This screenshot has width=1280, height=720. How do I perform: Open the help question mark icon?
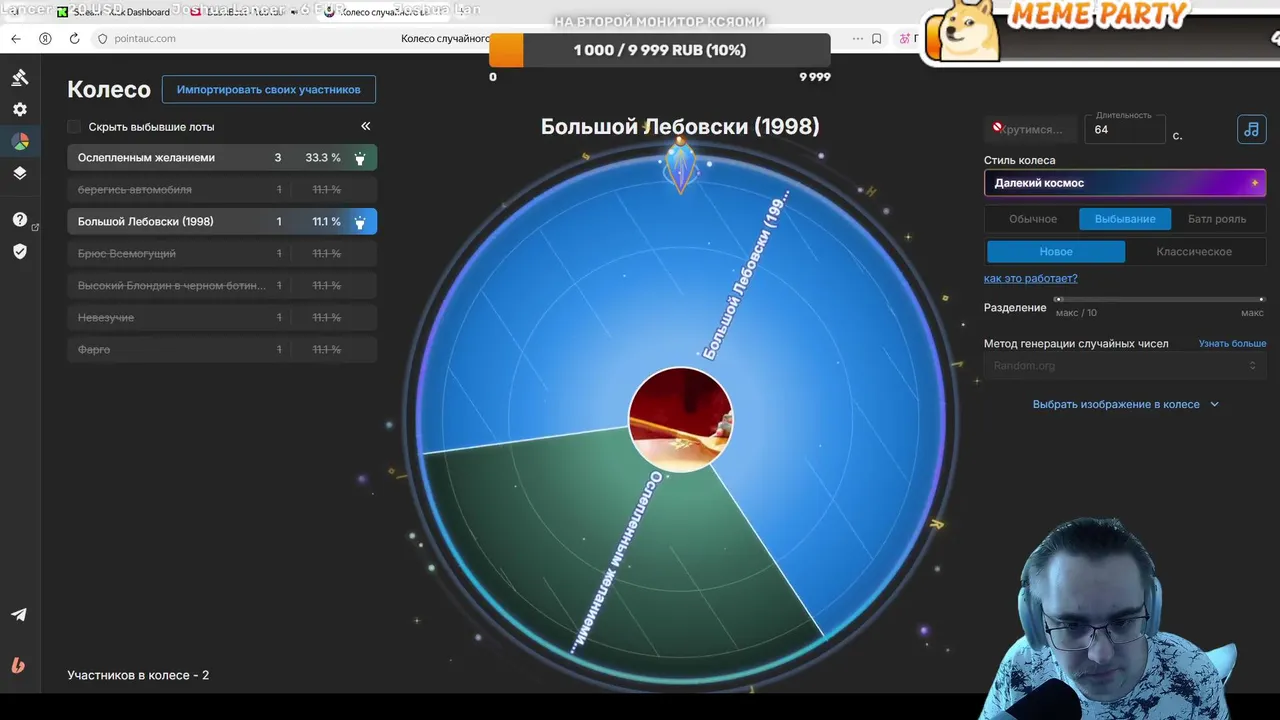click(20, 220)
